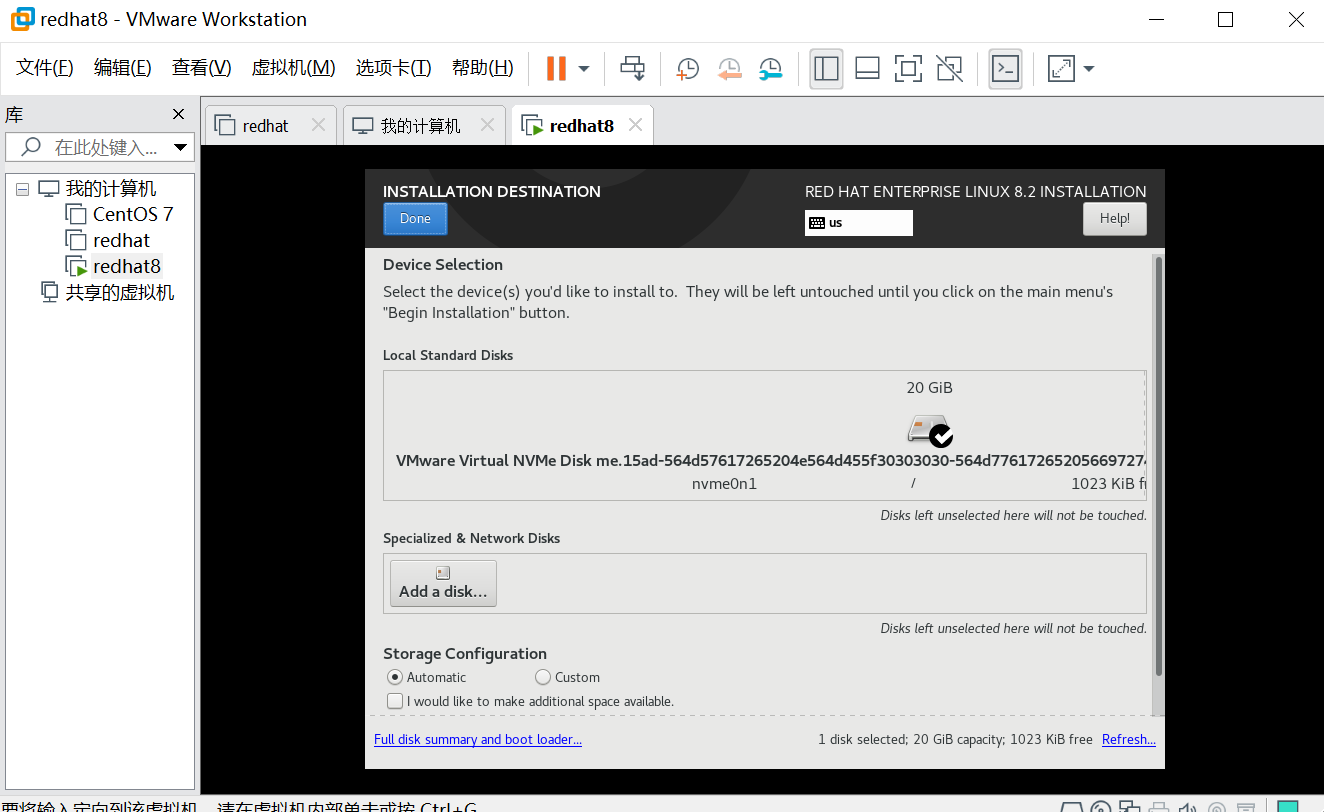Image resolution: width=1324 pixels, height=812 pixels.
Task: Open the Snapshot Manager wrench-clock icon
Action: 770,68
